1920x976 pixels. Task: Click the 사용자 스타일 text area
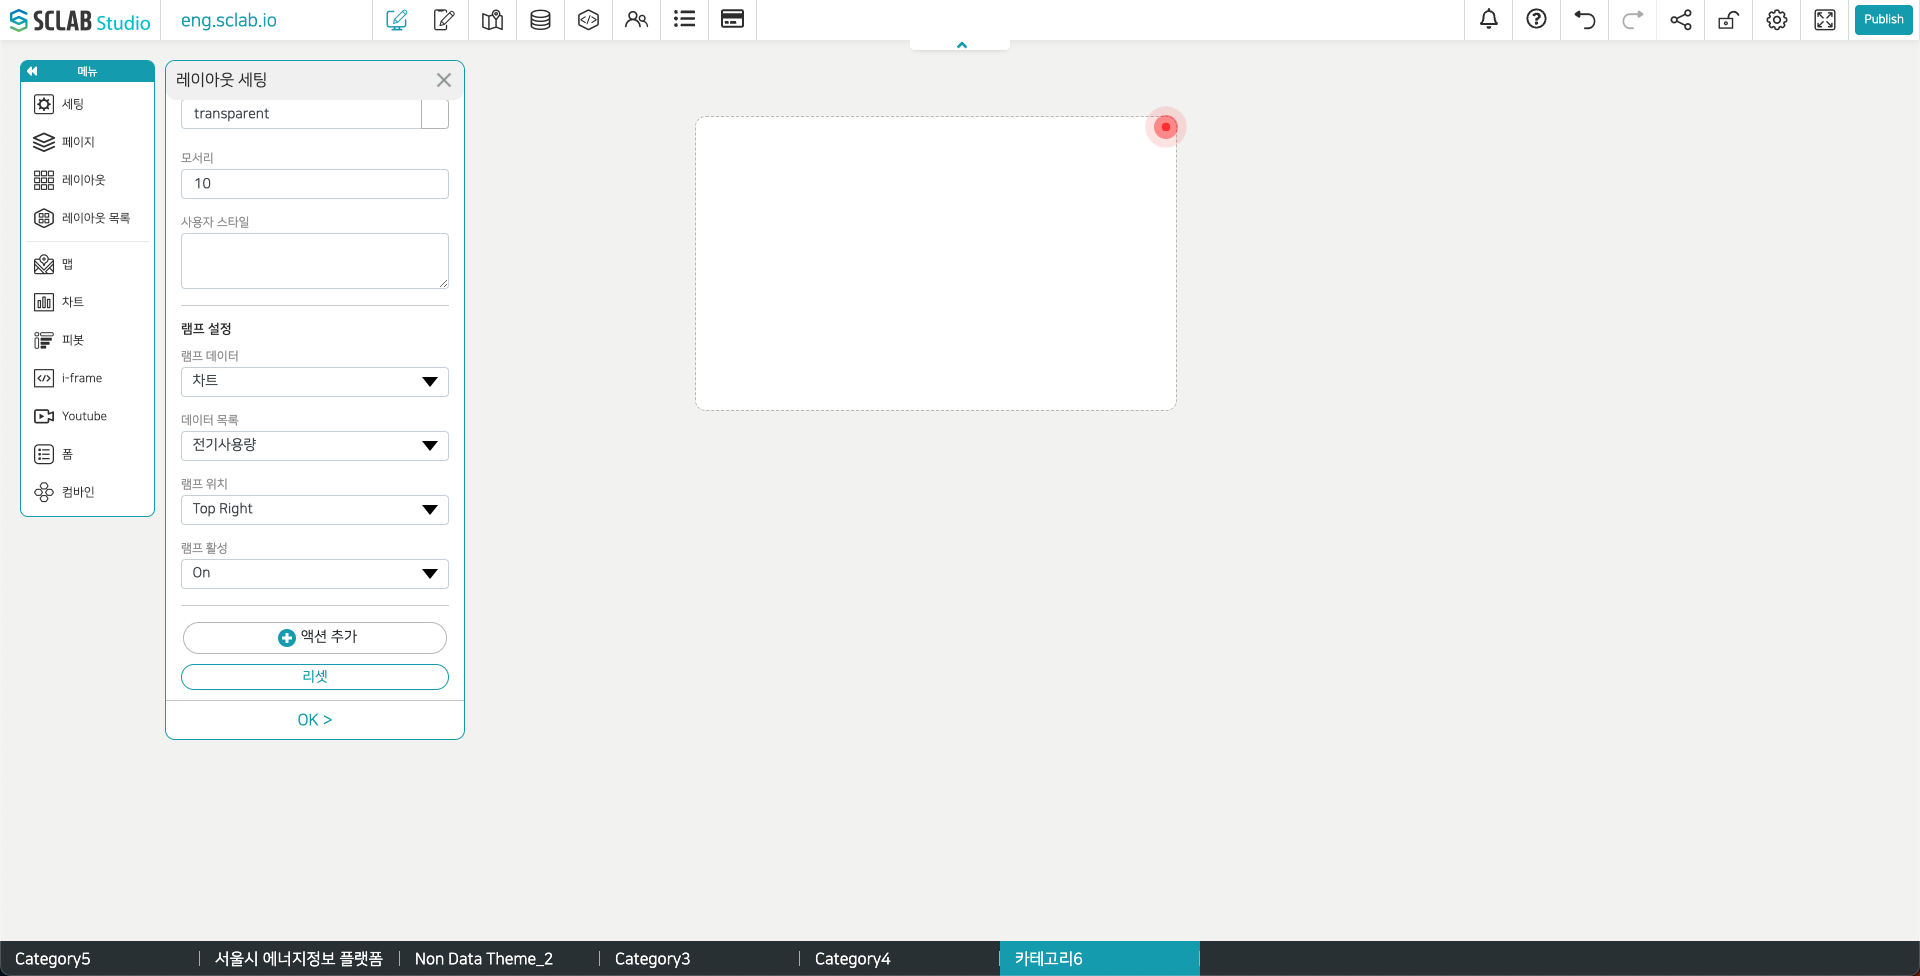[x=315, y=261]
